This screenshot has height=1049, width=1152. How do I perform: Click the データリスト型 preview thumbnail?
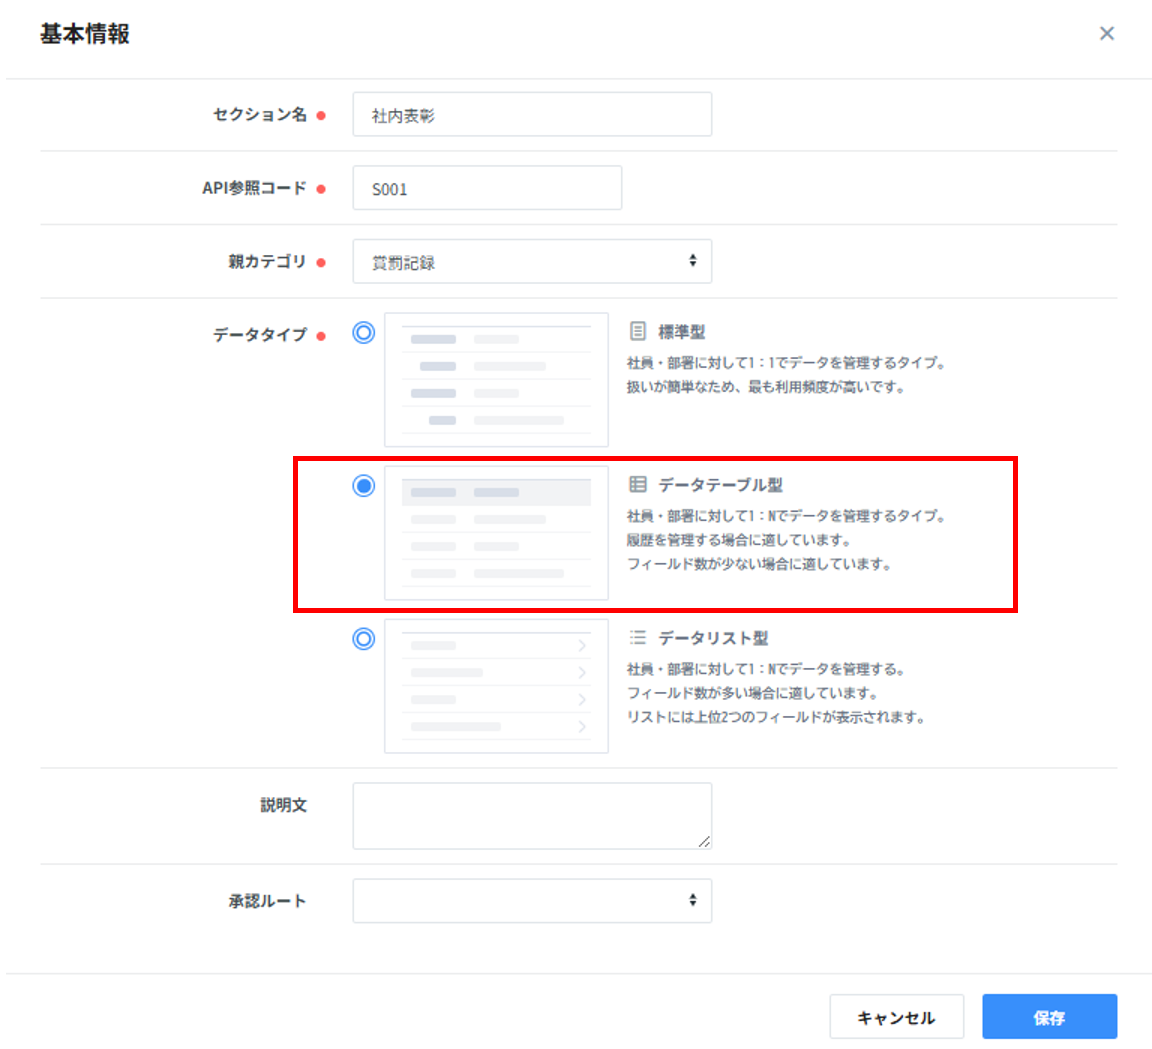click(496, 686)
